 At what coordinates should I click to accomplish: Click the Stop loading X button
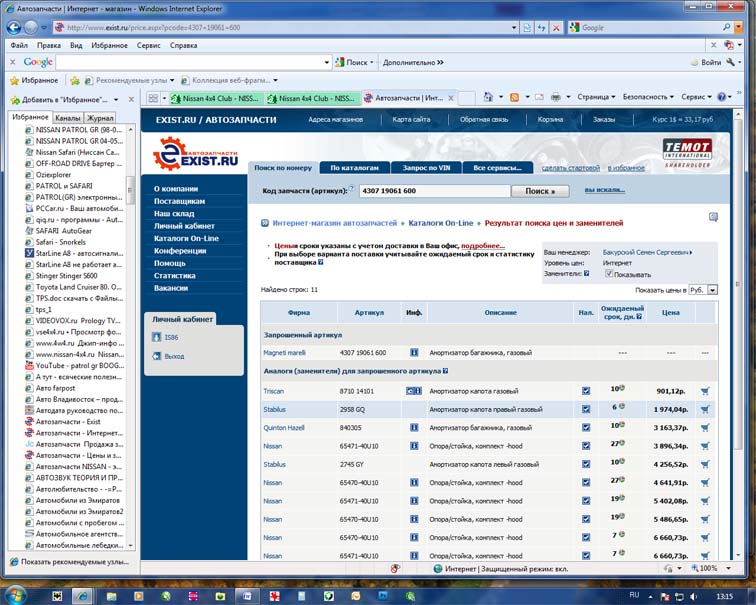[x=556, y=28]
